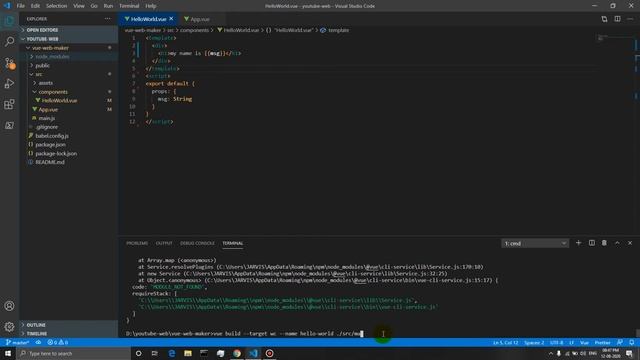Click the Windows Start button
This screenshot has width=640, height=360.
[8, 353]
